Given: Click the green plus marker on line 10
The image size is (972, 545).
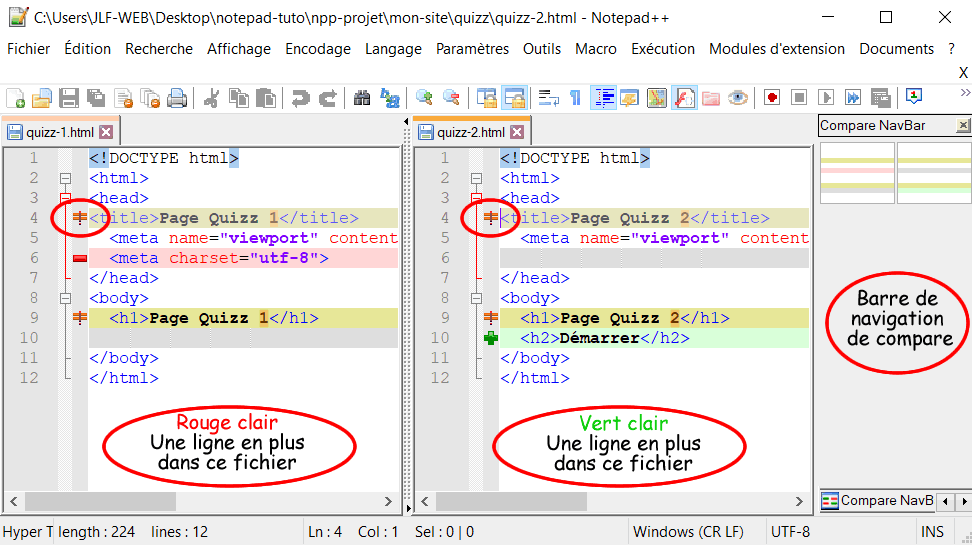Looking at the screenshot, I should [491, 338].
